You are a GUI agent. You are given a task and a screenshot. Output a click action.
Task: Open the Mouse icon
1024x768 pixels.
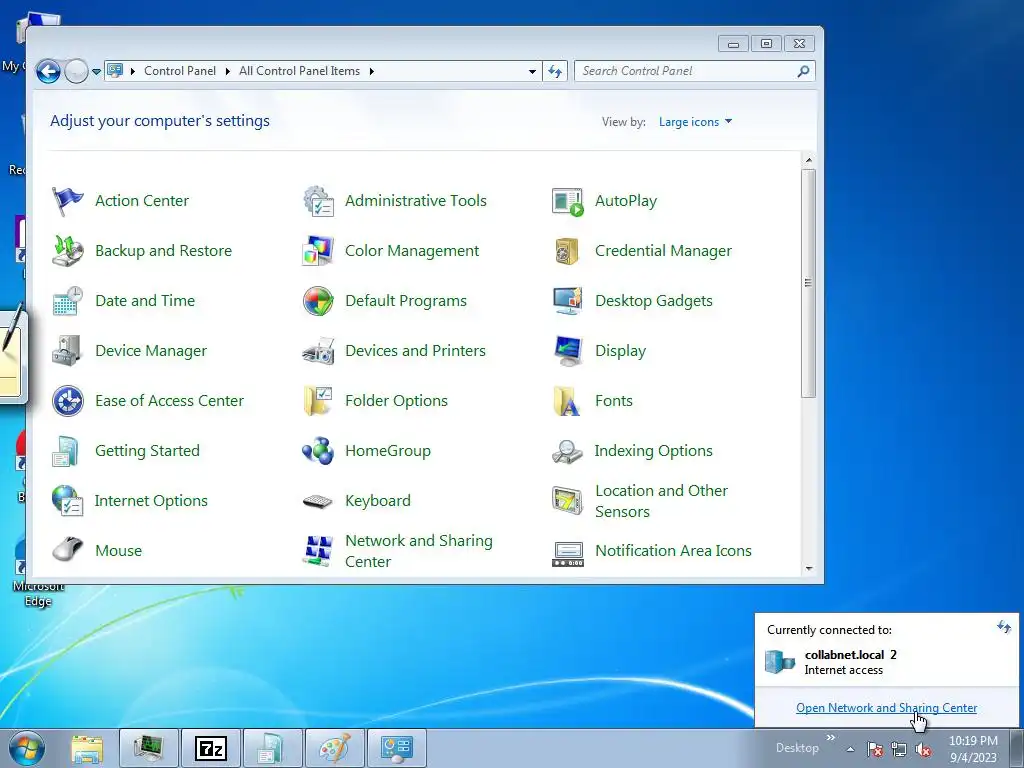(67, 551)
